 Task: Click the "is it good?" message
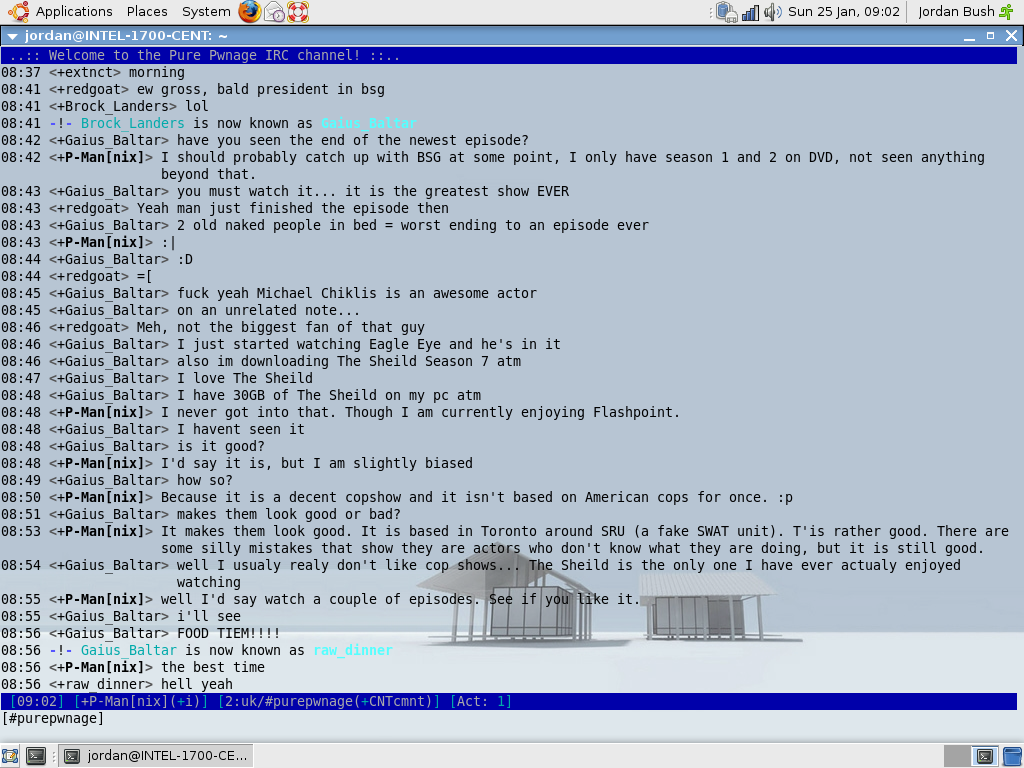coord(221,446)
